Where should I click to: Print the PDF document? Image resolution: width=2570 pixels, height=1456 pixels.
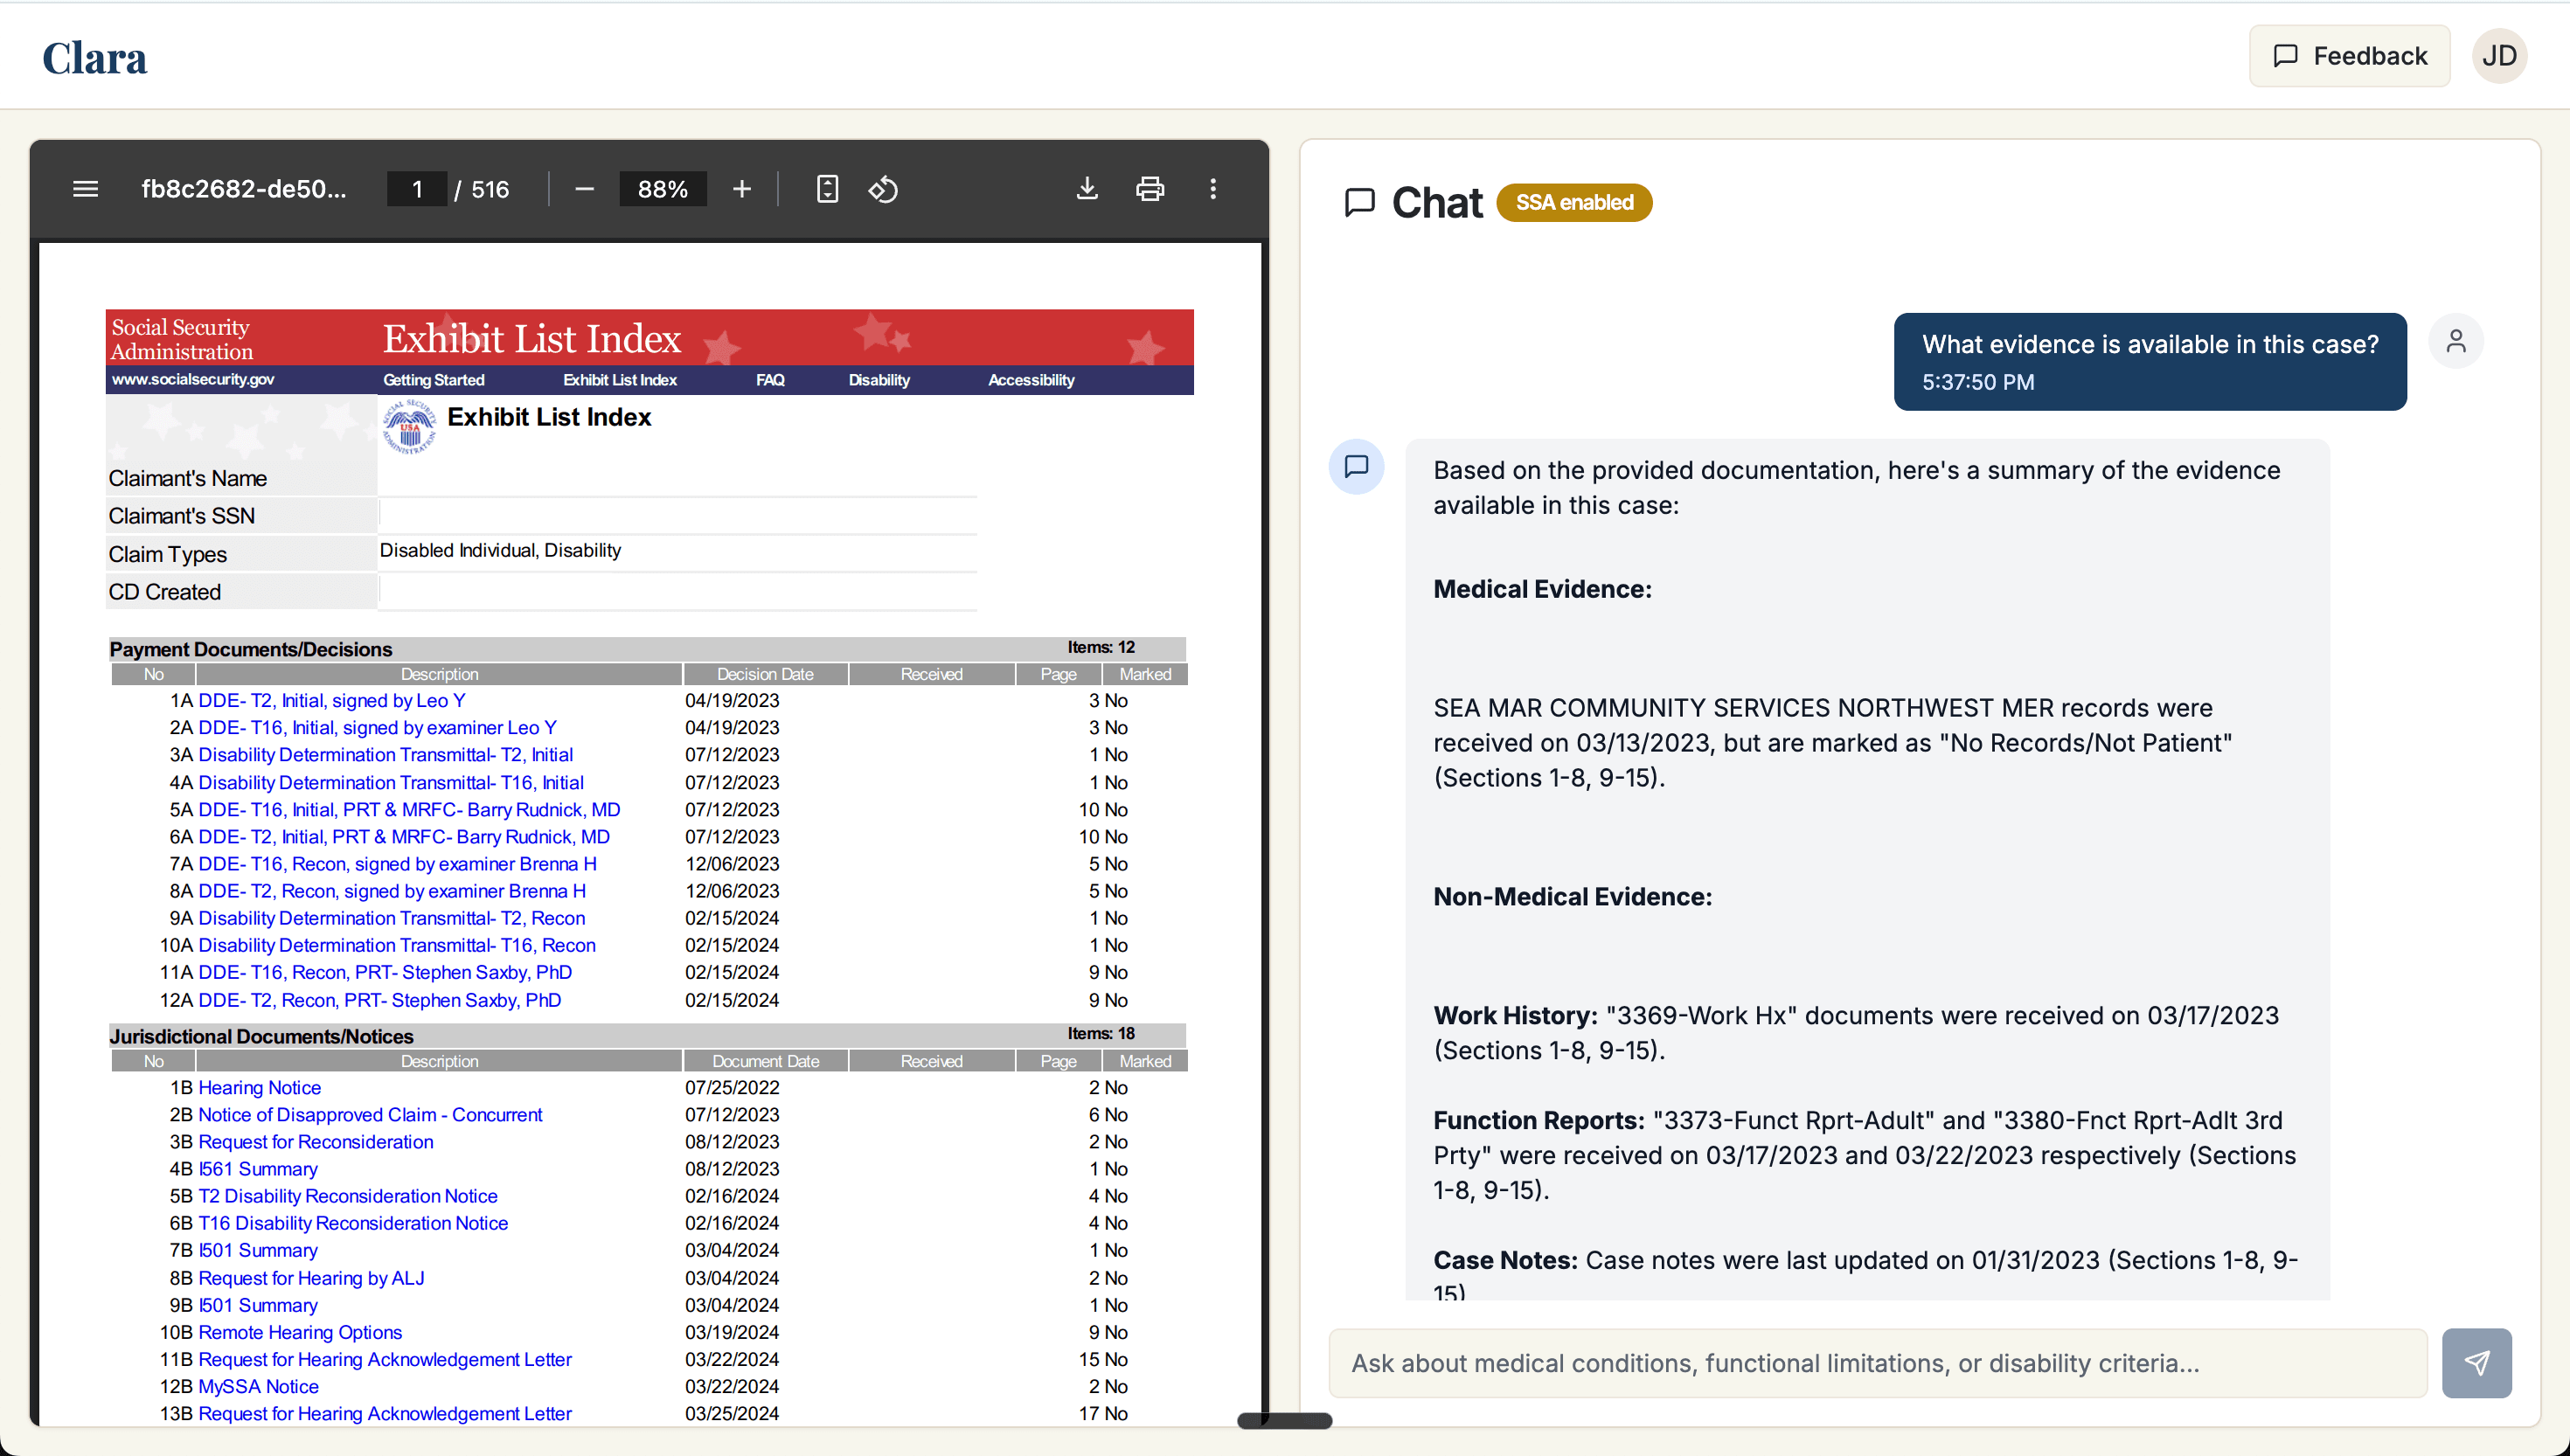[x=1150, y=189]
